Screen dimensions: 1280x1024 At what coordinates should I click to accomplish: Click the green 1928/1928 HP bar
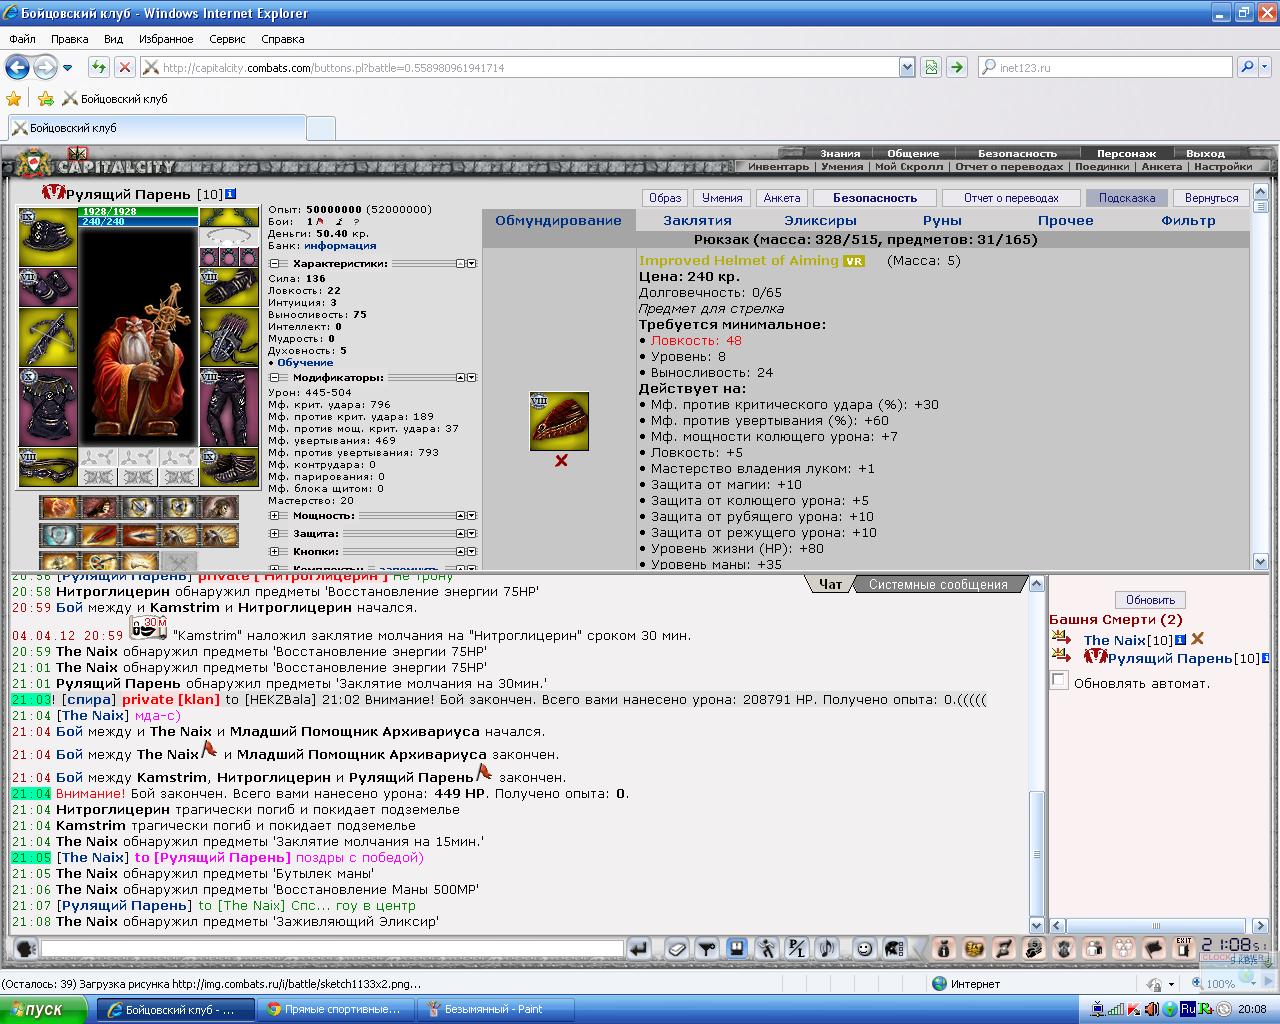[x=138, y=212]
